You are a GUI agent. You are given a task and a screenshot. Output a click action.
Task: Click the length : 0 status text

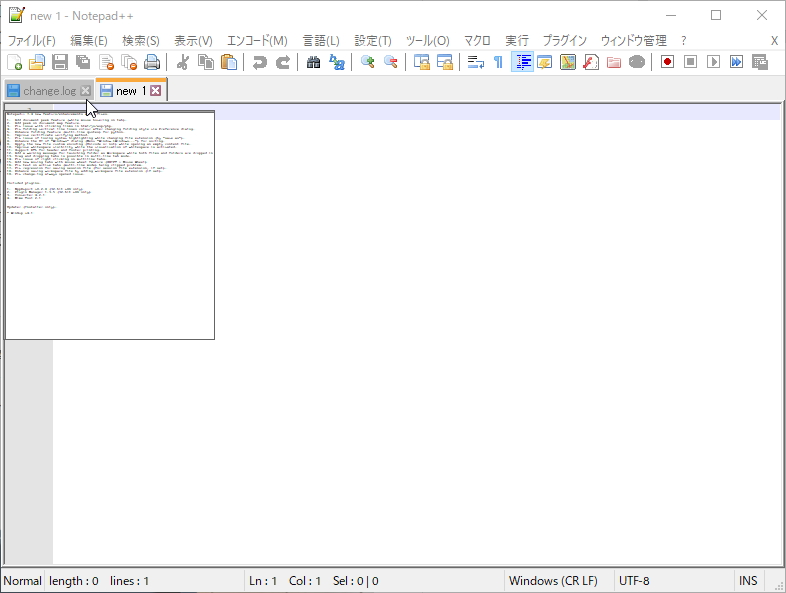[74, 581]
